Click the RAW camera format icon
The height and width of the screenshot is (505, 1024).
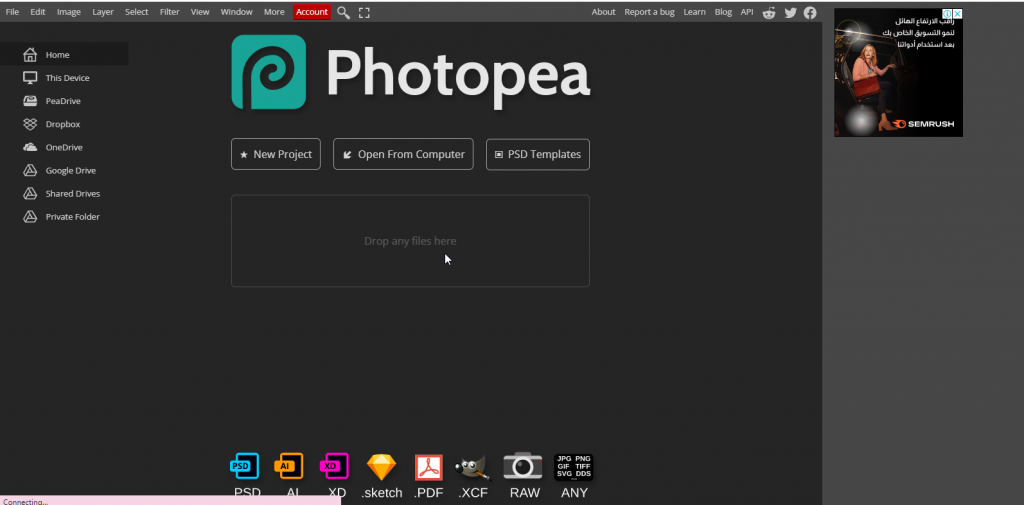[523, 466]
